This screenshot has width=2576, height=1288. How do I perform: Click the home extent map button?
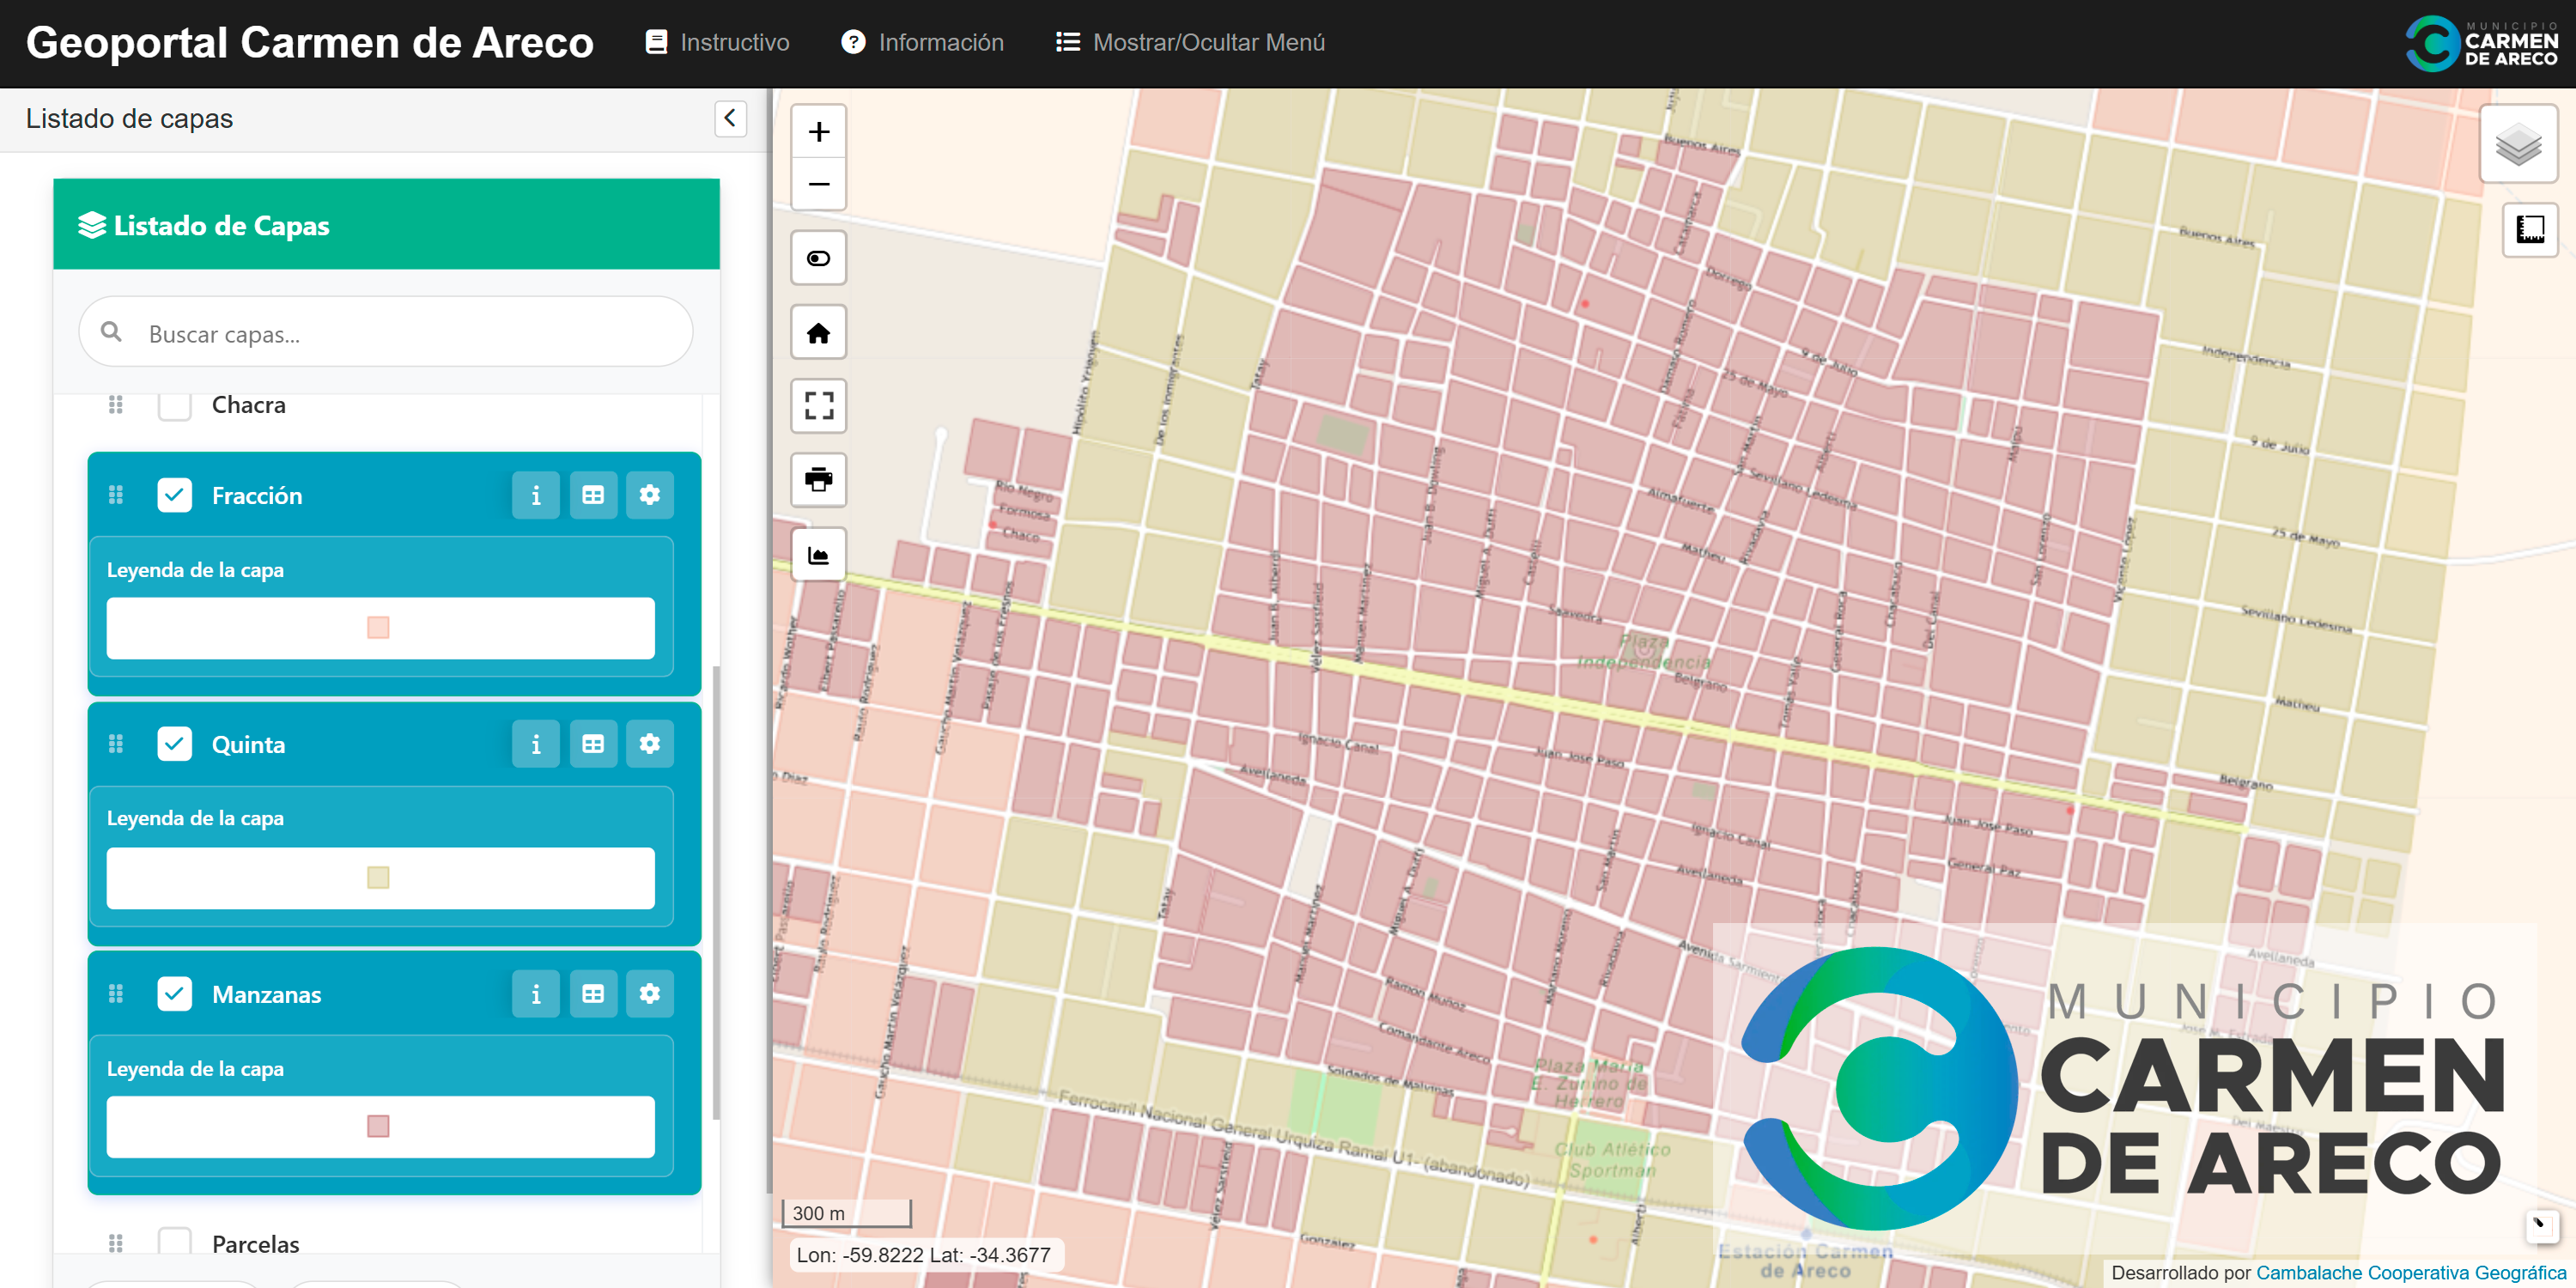click(818, 333)
